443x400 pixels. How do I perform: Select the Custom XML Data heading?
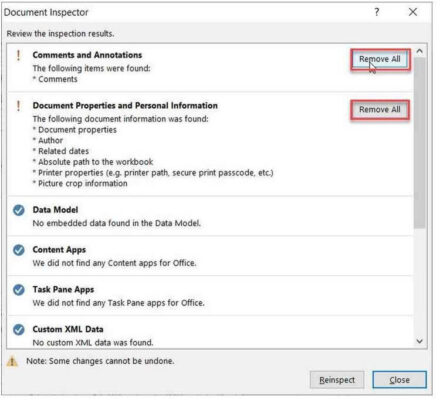[68, 329]
